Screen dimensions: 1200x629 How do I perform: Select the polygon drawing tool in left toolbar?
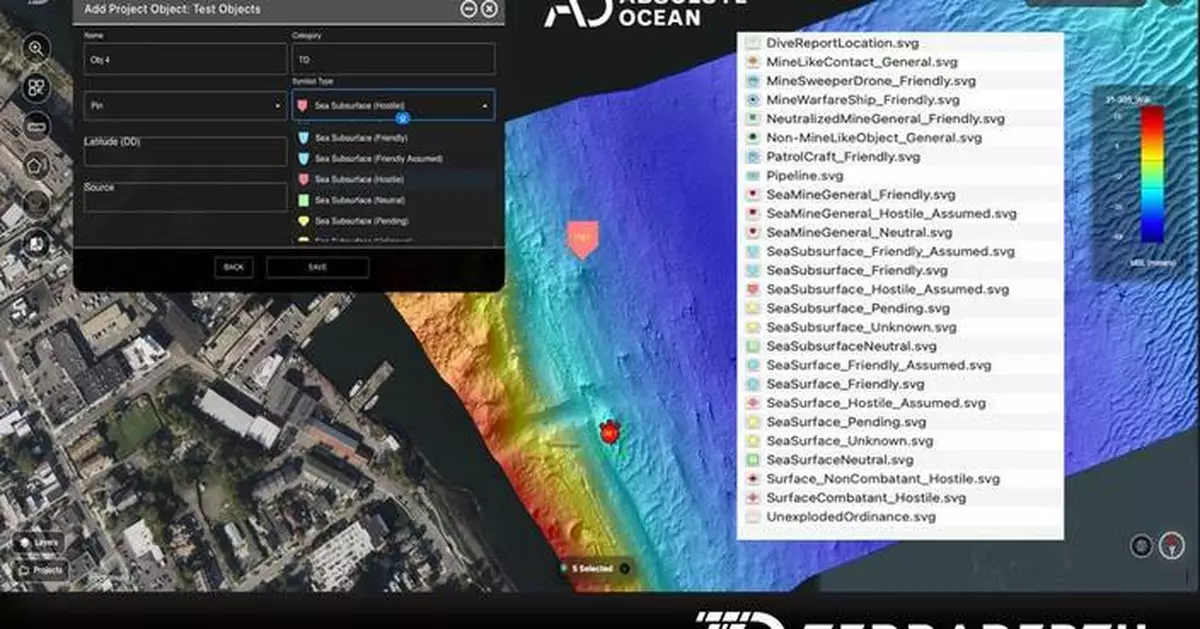point(37,165)
